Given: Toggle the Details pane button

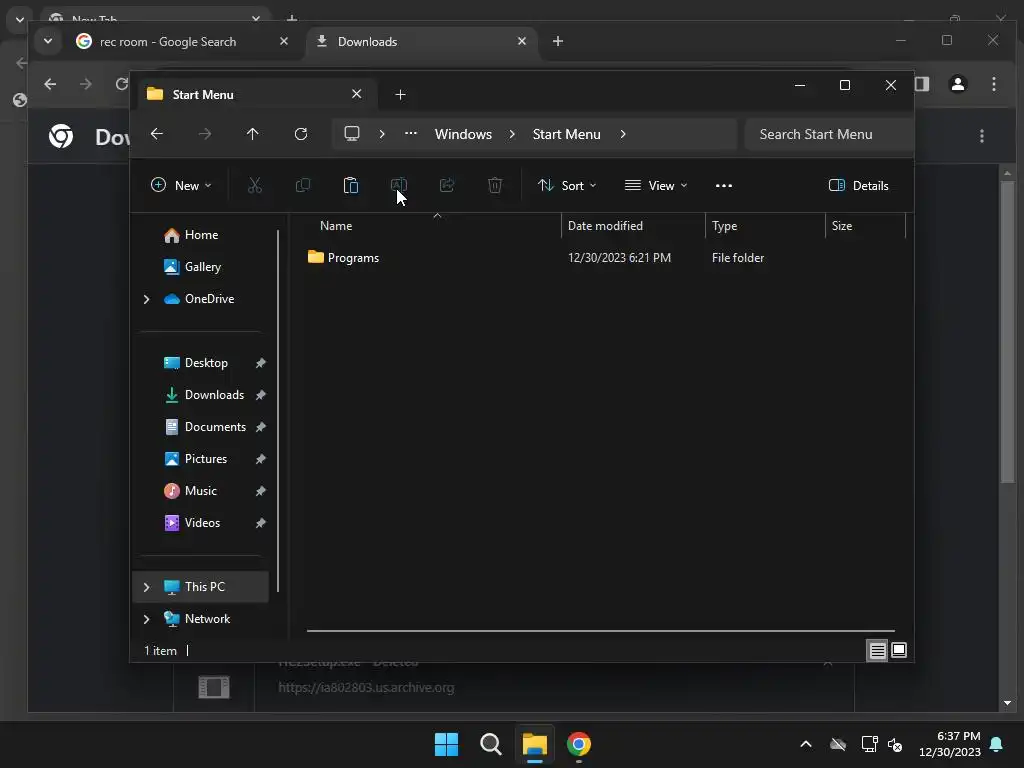Looking at the screenshot, I should [x=858, y=185].
